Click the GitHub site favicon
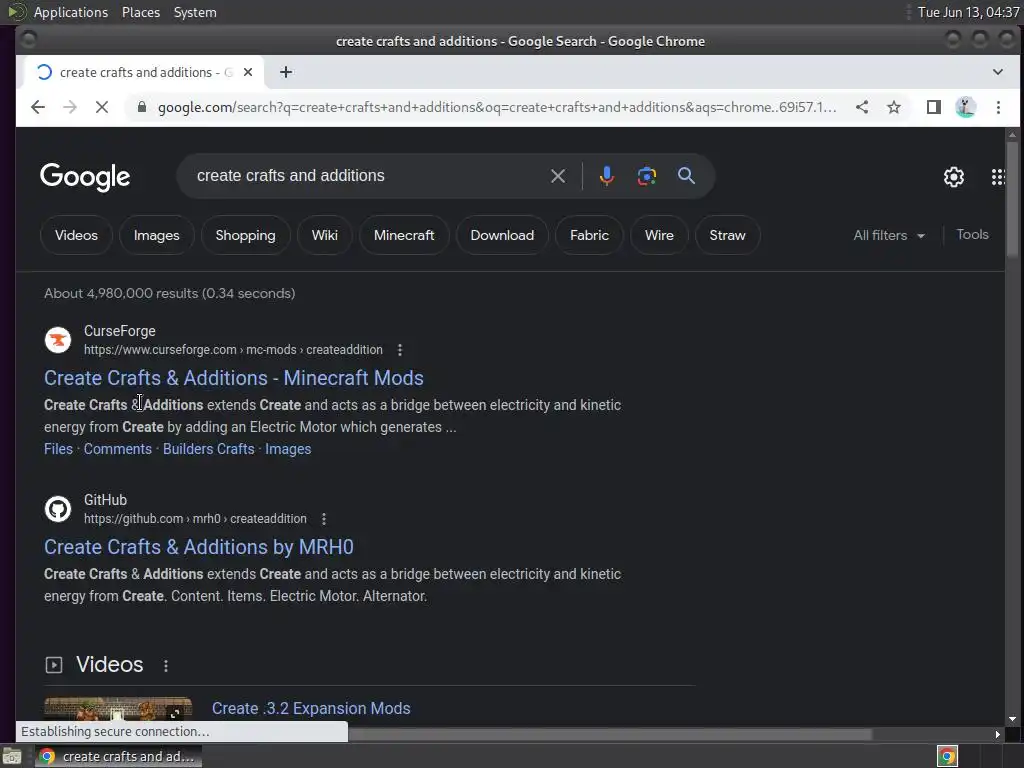This screenshot has width=1024, height=768. (57, 509)
